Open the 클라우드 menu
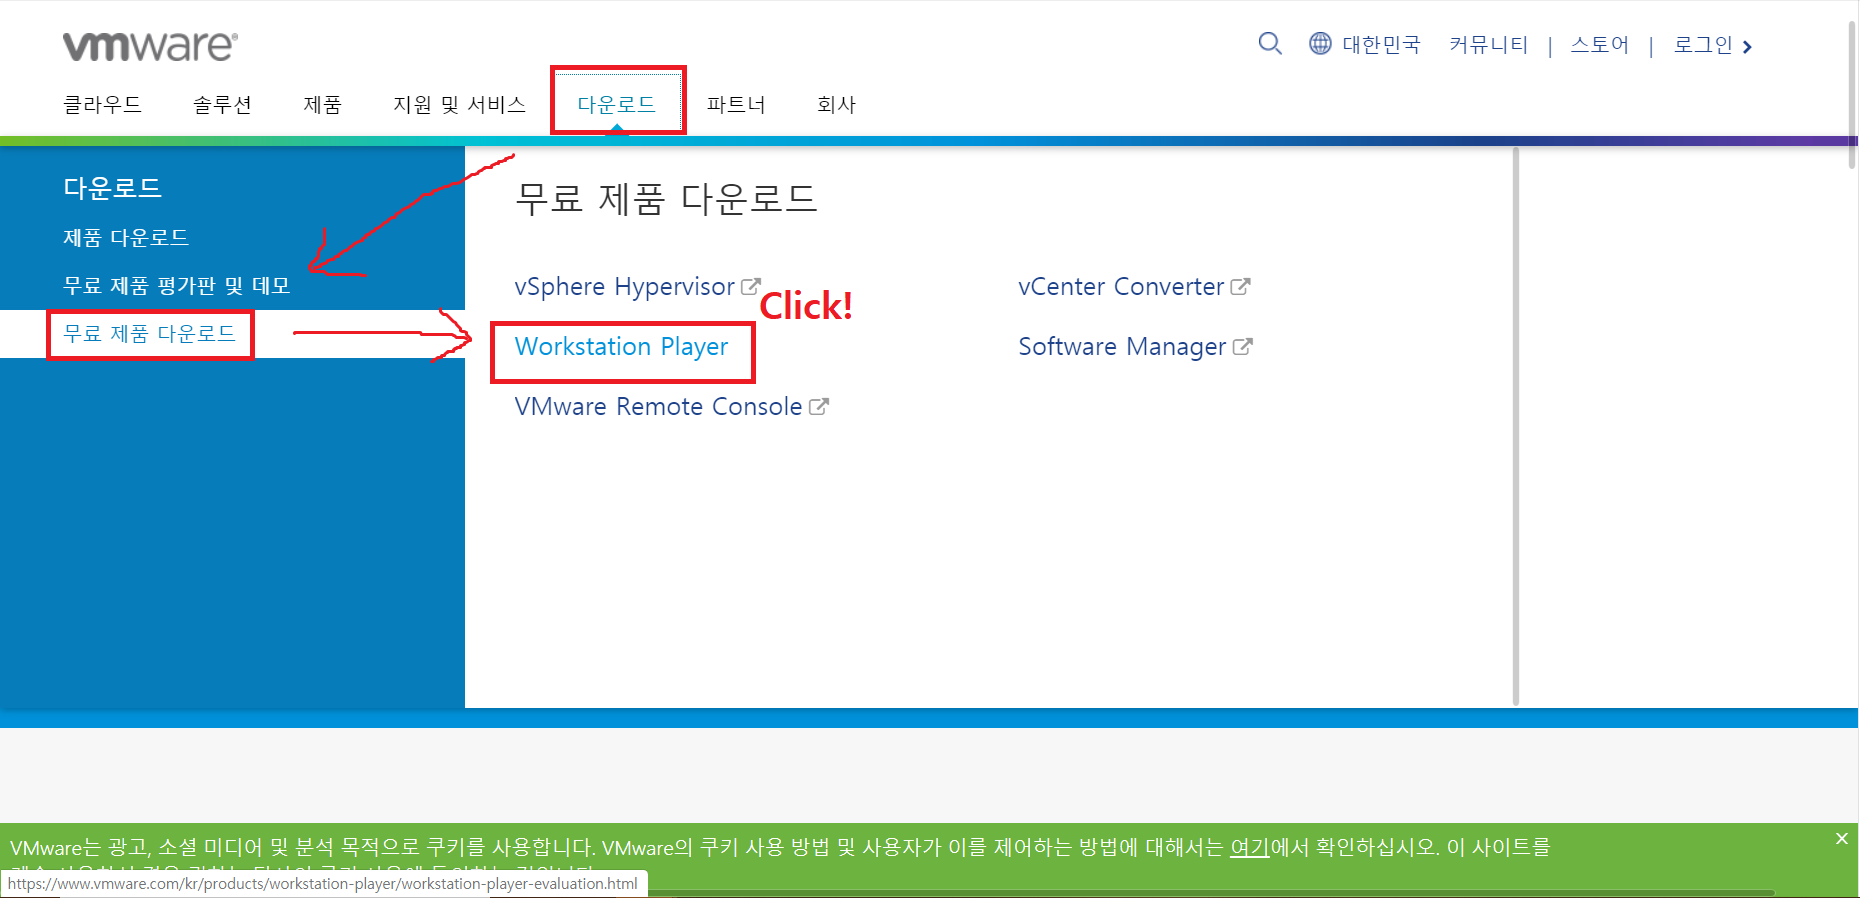The height and width of the screenshot is (898, 1860). click(102, 105)
